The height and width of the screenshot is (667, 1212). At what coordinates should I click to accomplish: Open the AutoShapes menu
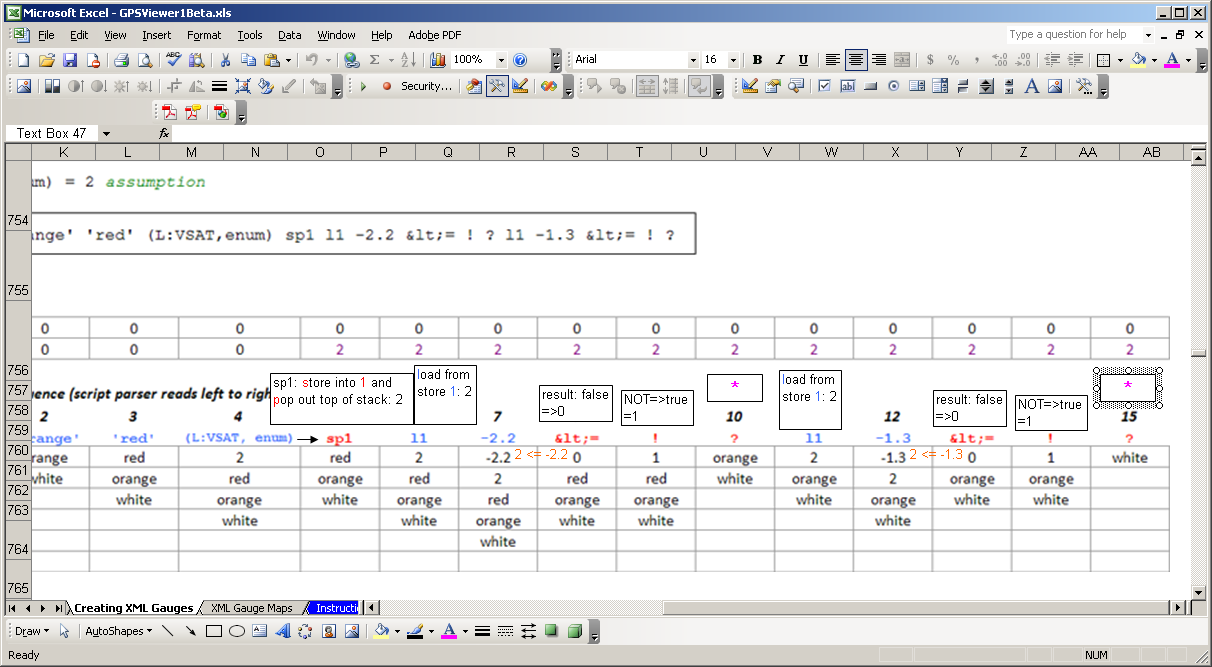click(x=118, y=631)
